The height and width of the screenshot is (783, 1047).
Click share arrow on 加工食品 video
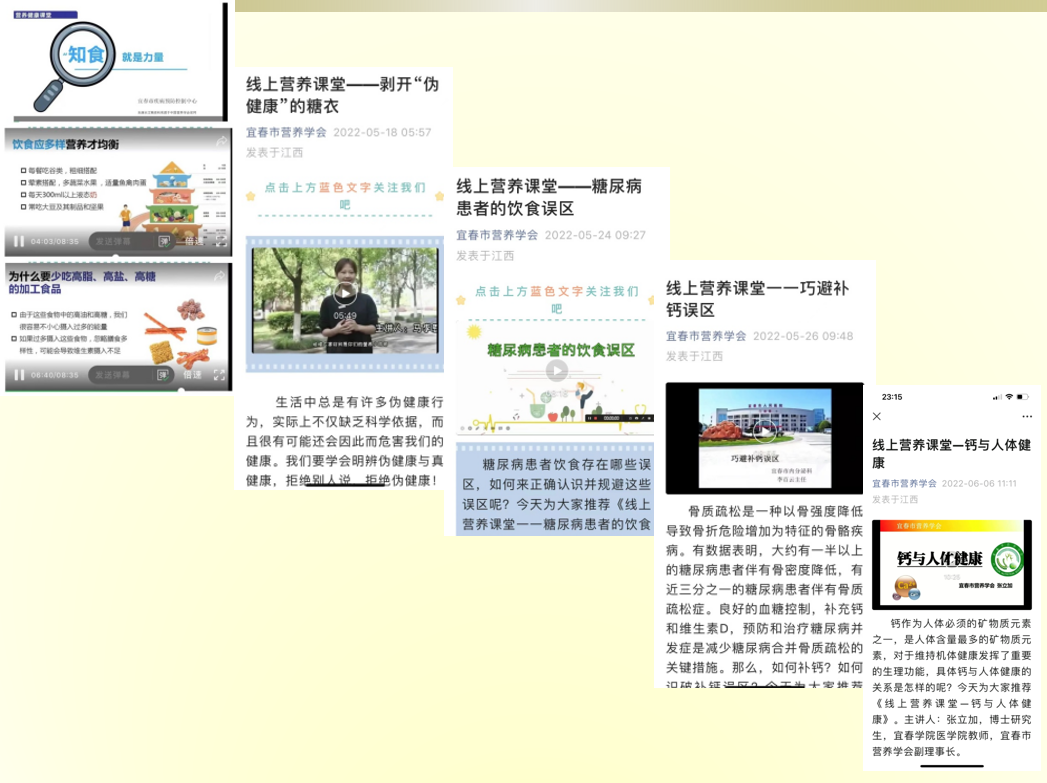[x=220, y=276]
